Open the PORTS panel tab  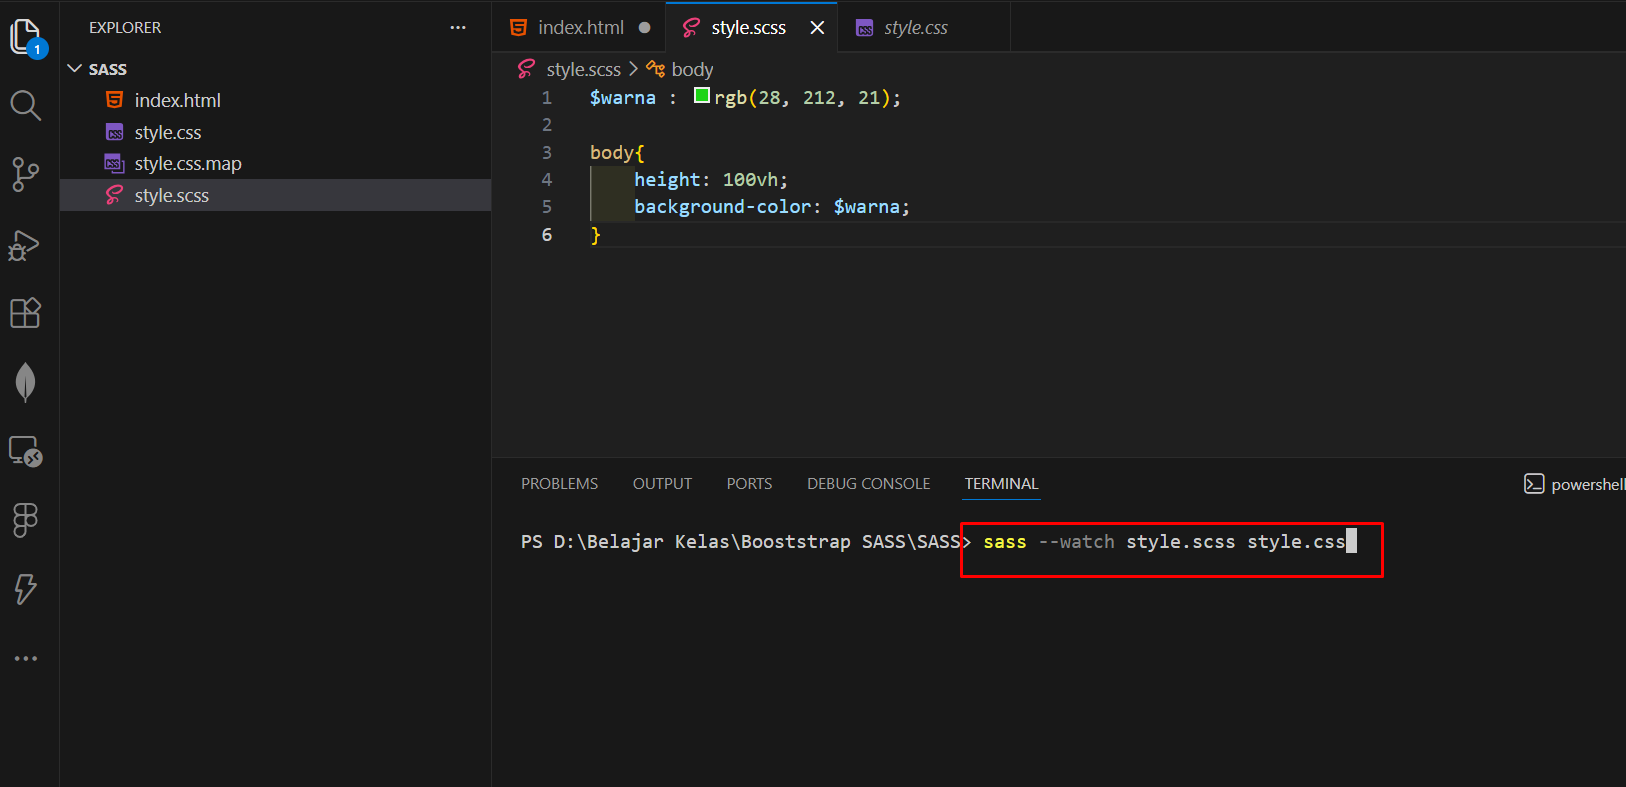[x=749, y=484]
